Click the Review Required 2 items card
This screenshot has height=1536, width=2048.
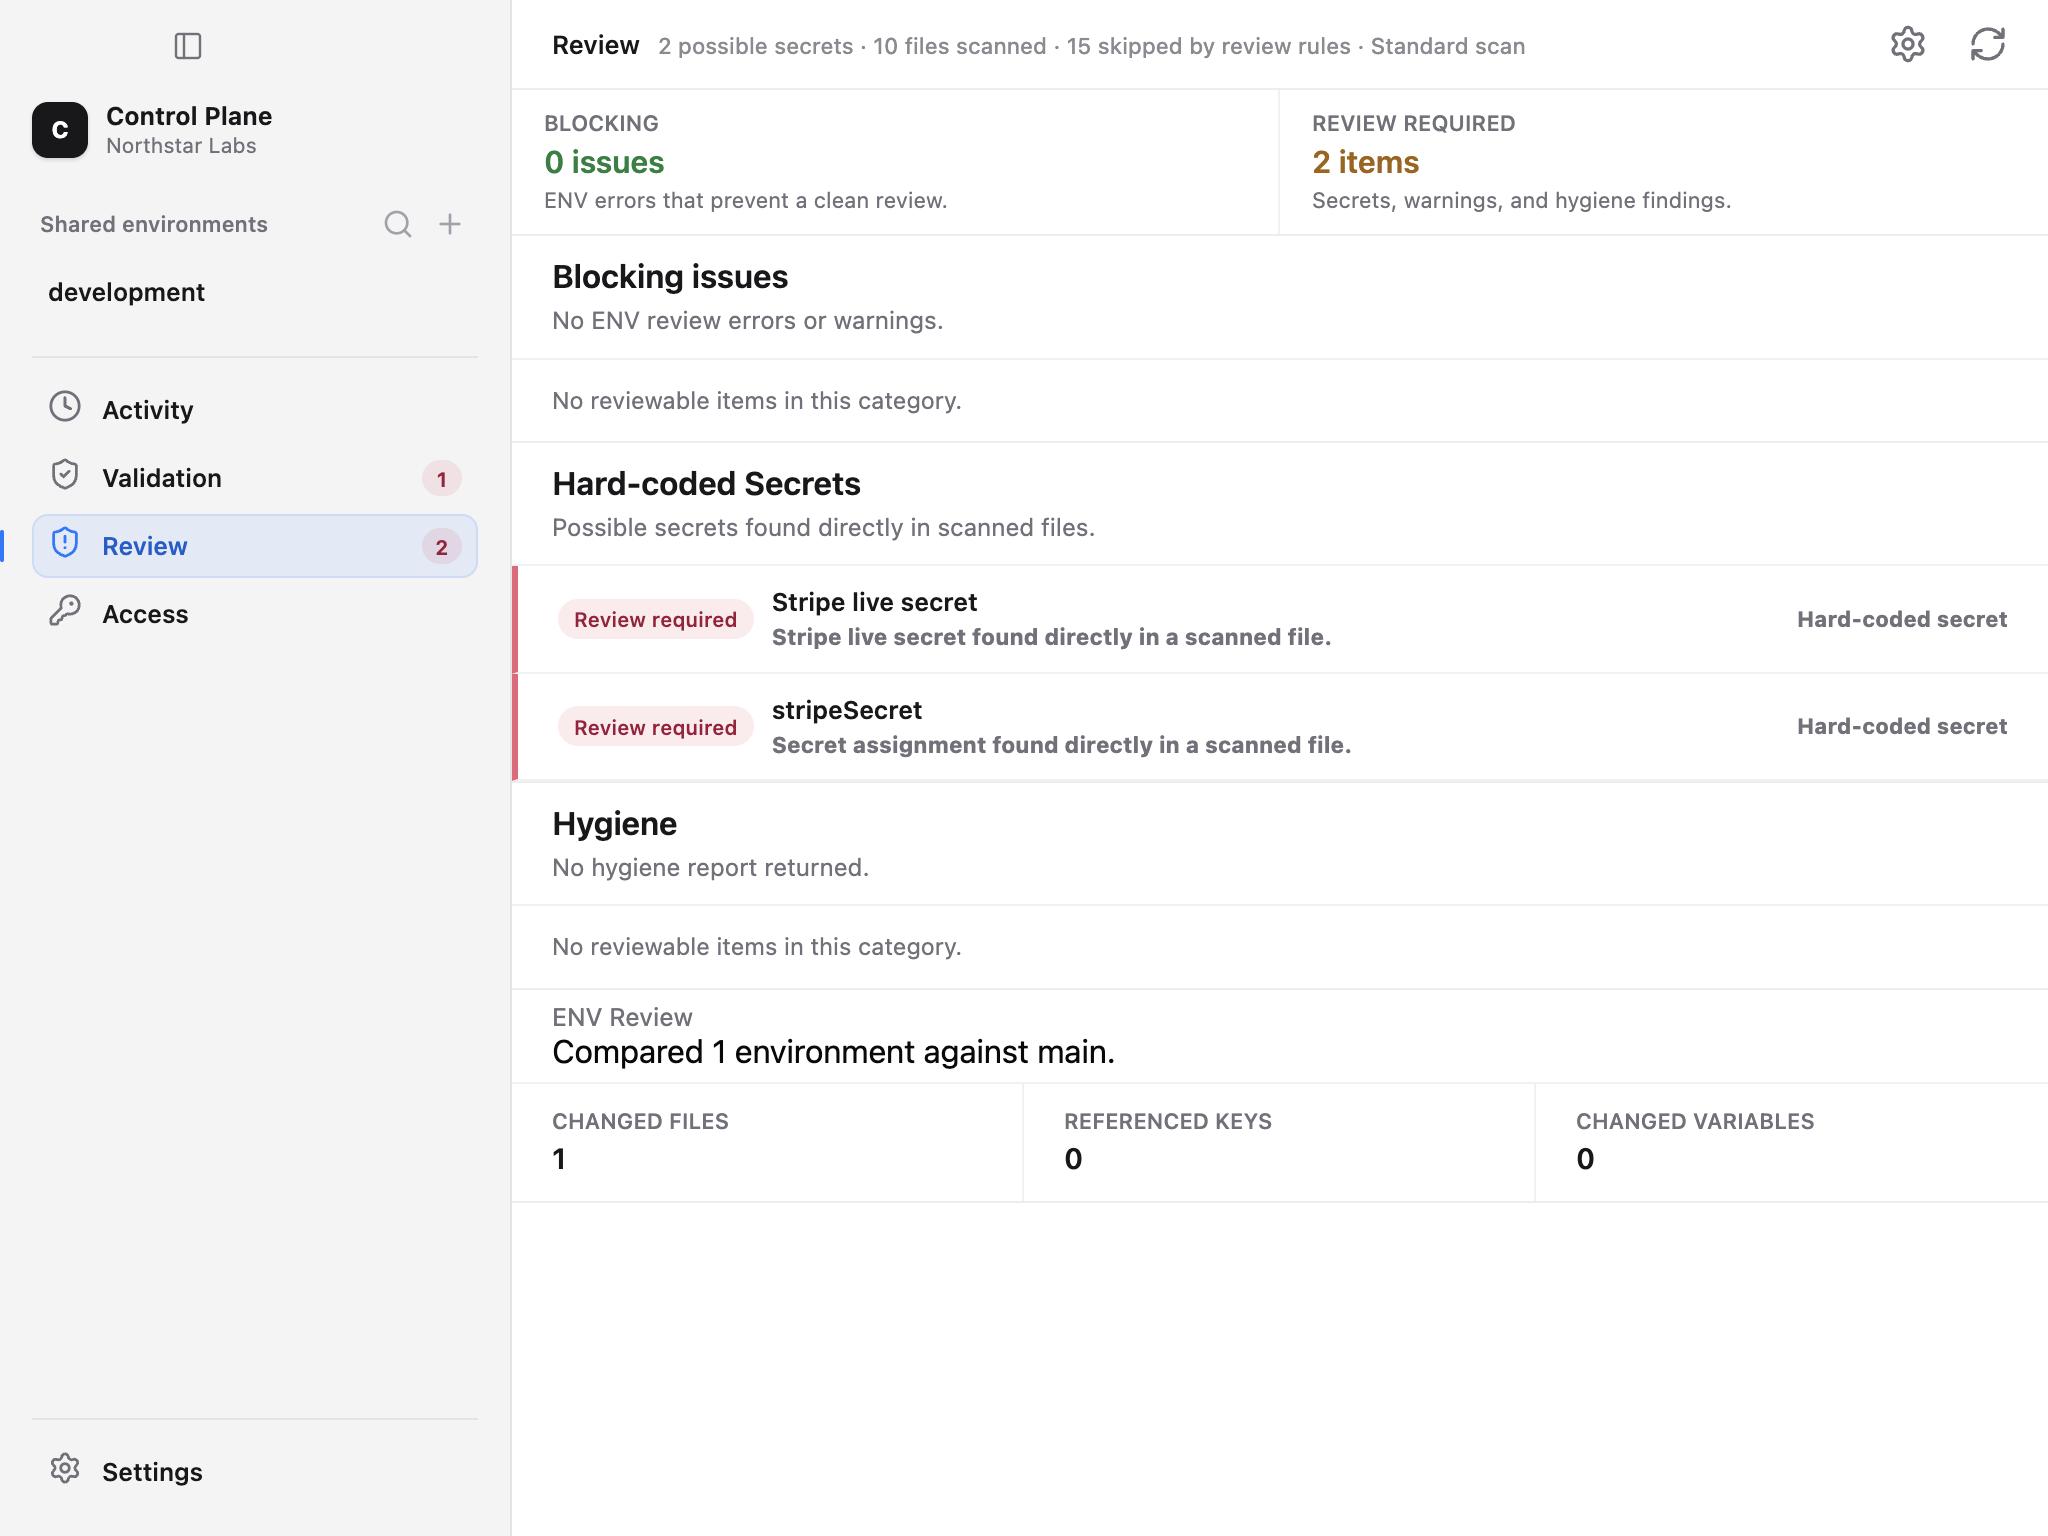click(x=1664, y=162)
